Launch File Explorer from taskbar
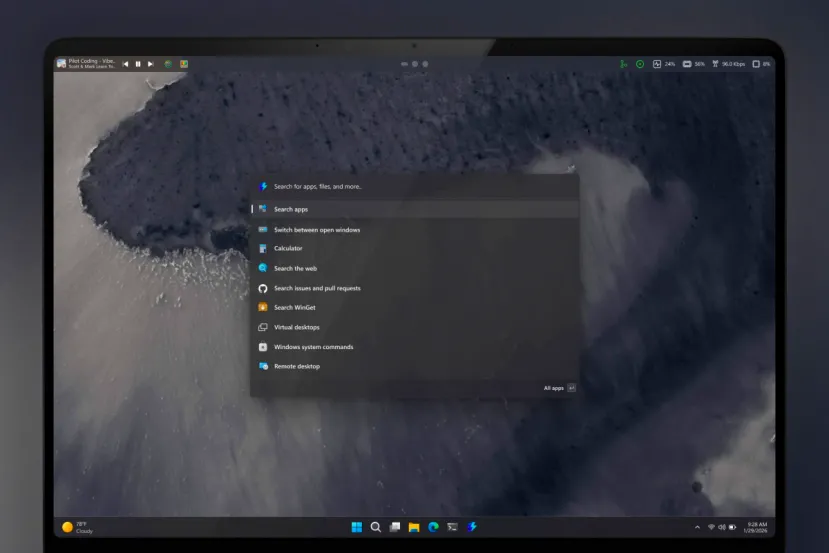The image size is (829, 553). pyautogui.click(x=414, y=527)
